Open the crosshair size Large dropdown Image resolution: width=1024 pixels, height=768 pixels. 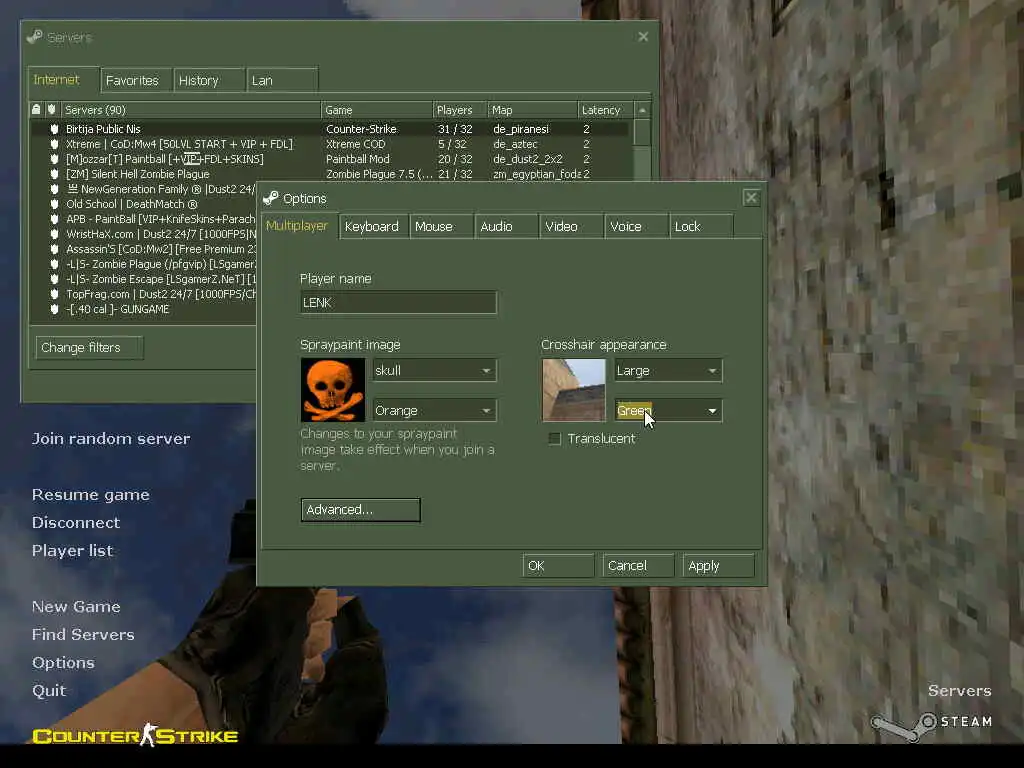[668, 370]
